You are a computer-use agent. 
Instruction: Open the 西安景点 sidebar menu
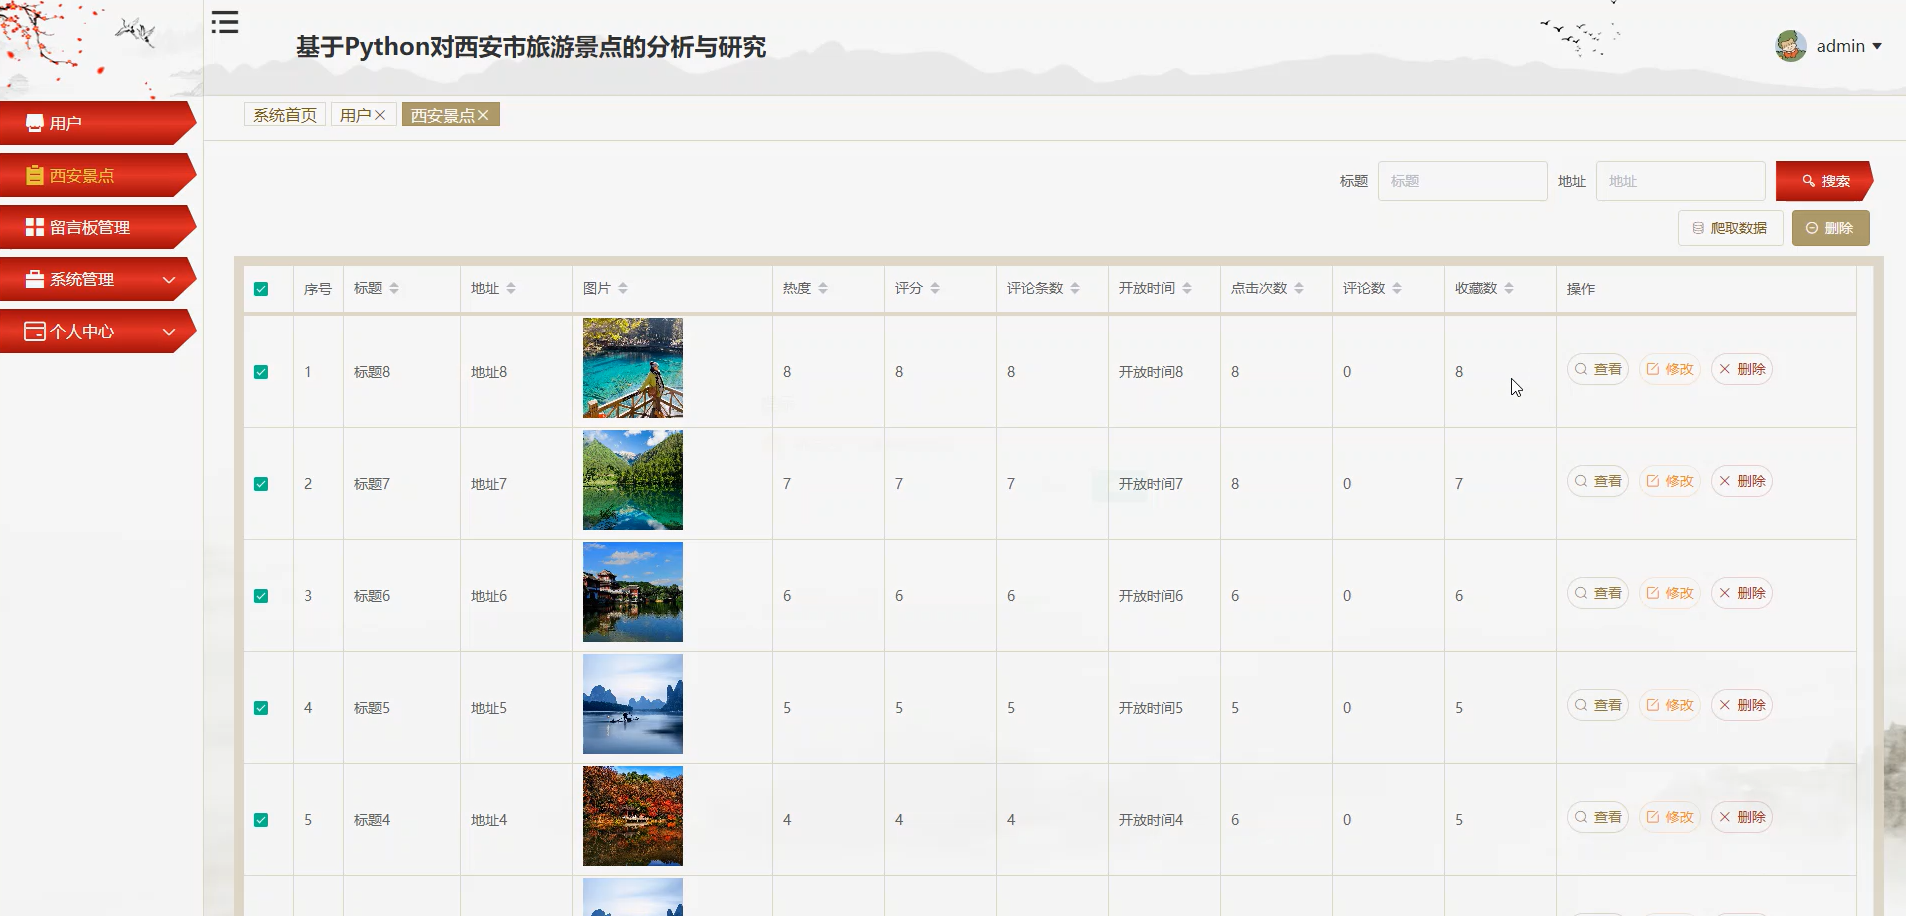(x=97, y=175)
